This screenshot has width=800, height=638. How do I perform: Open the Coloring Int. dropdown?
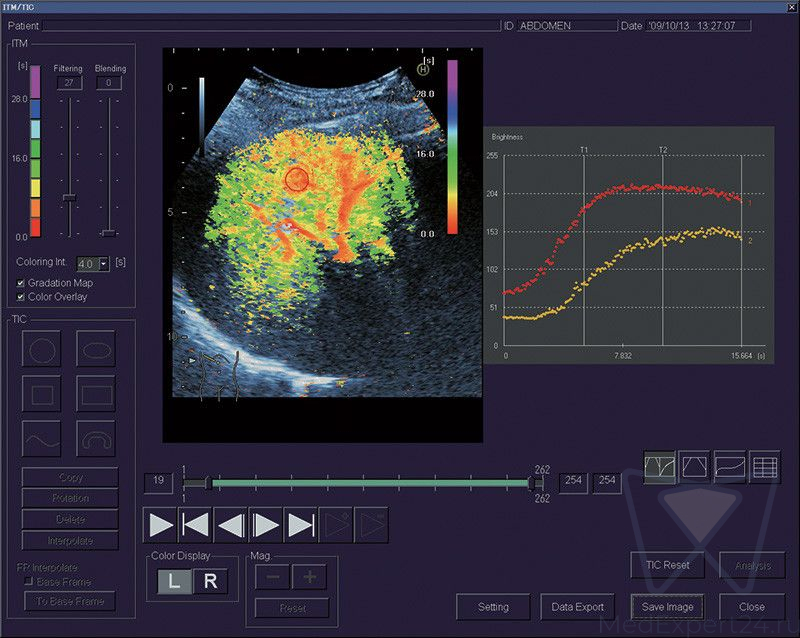(x=104, y=262)
